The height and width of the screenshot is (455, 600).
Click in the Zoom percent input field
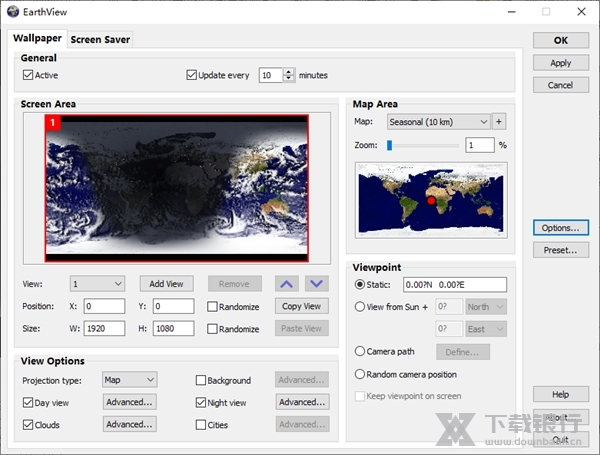[480, 145]
